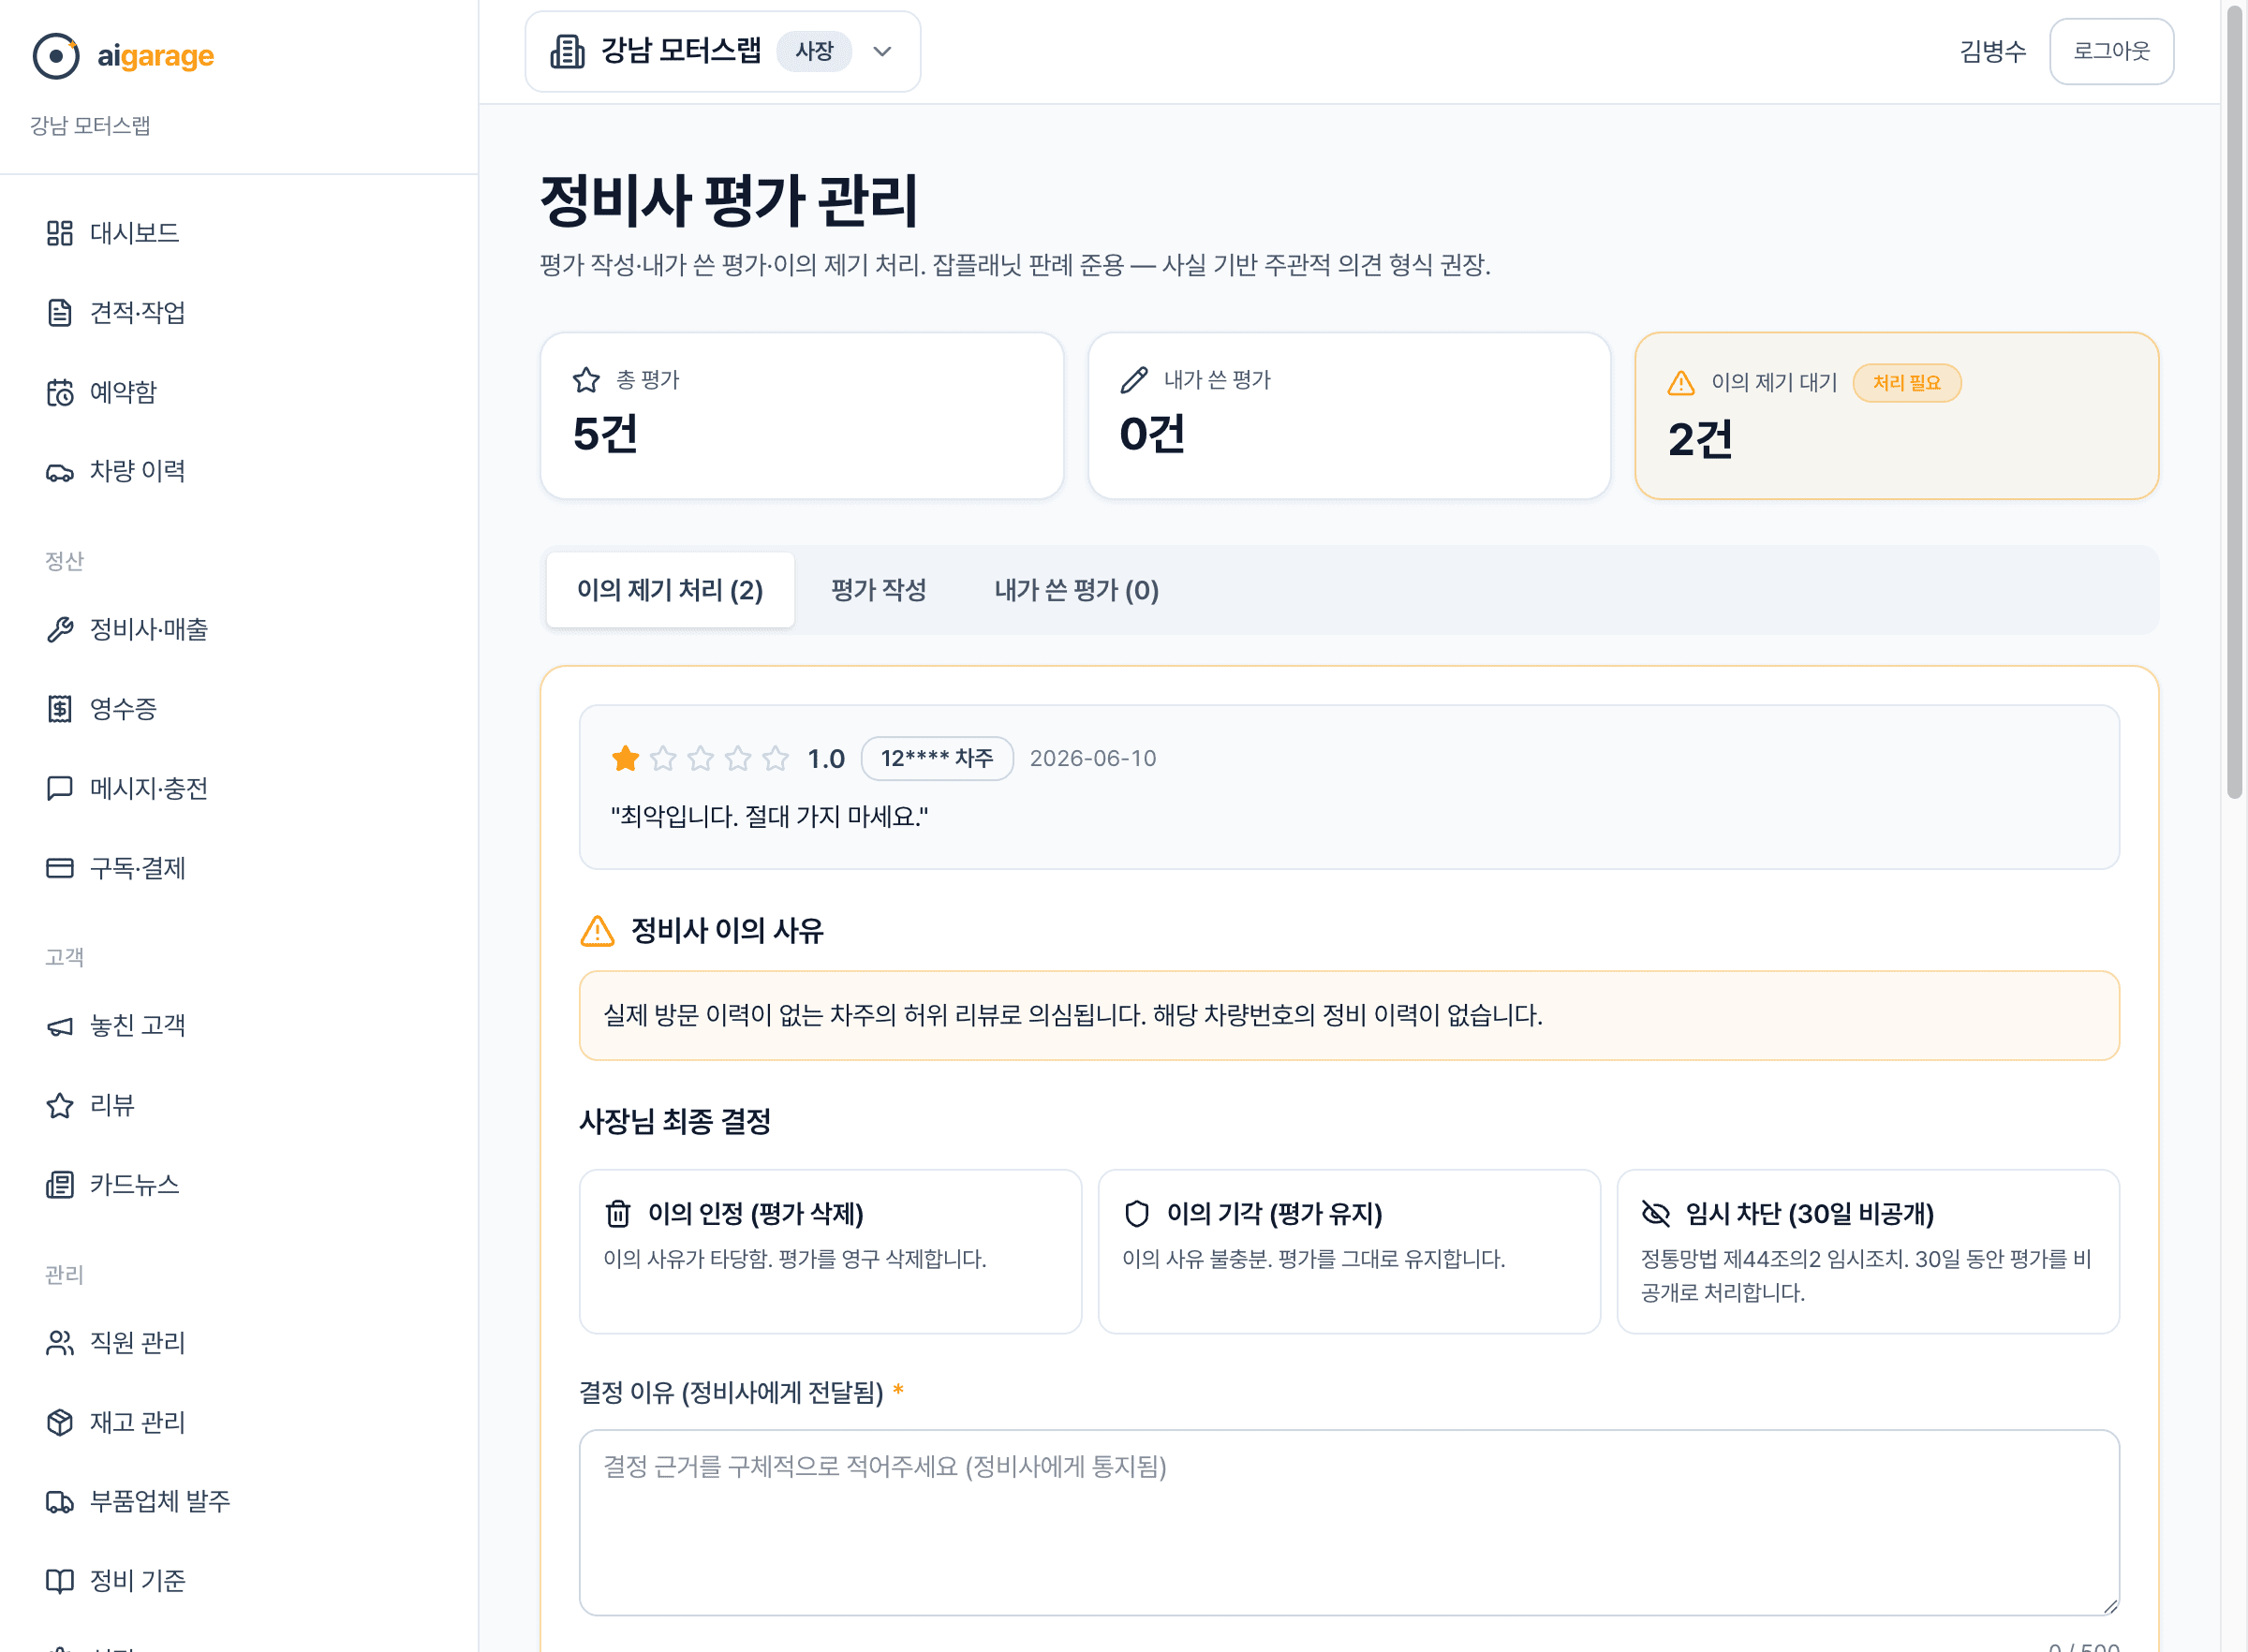Viewport: 2248px width, 1652px height.
Task: Click the 재고 관리 box icon
Action: (60, 1422)
